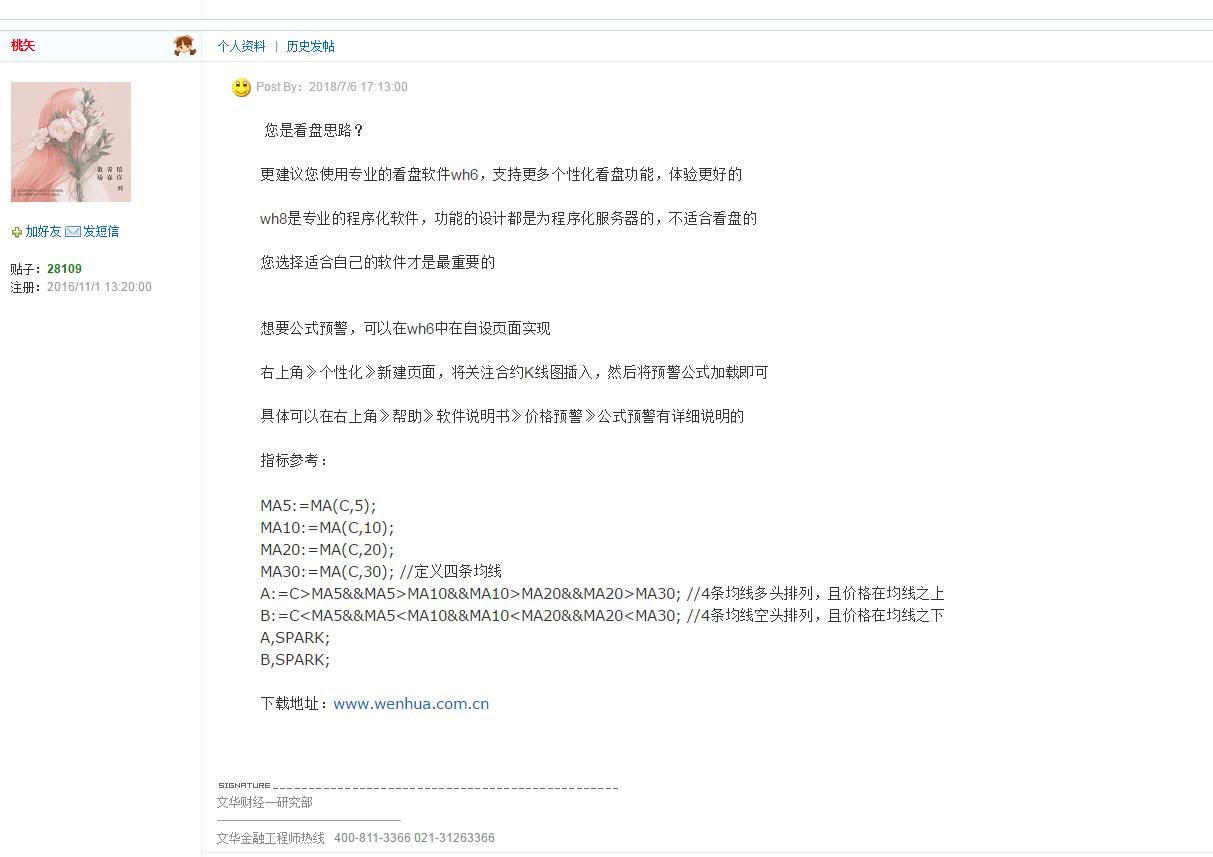Click the line starting 更建议您使用专业的看盘软件wh6

point(501,175)
